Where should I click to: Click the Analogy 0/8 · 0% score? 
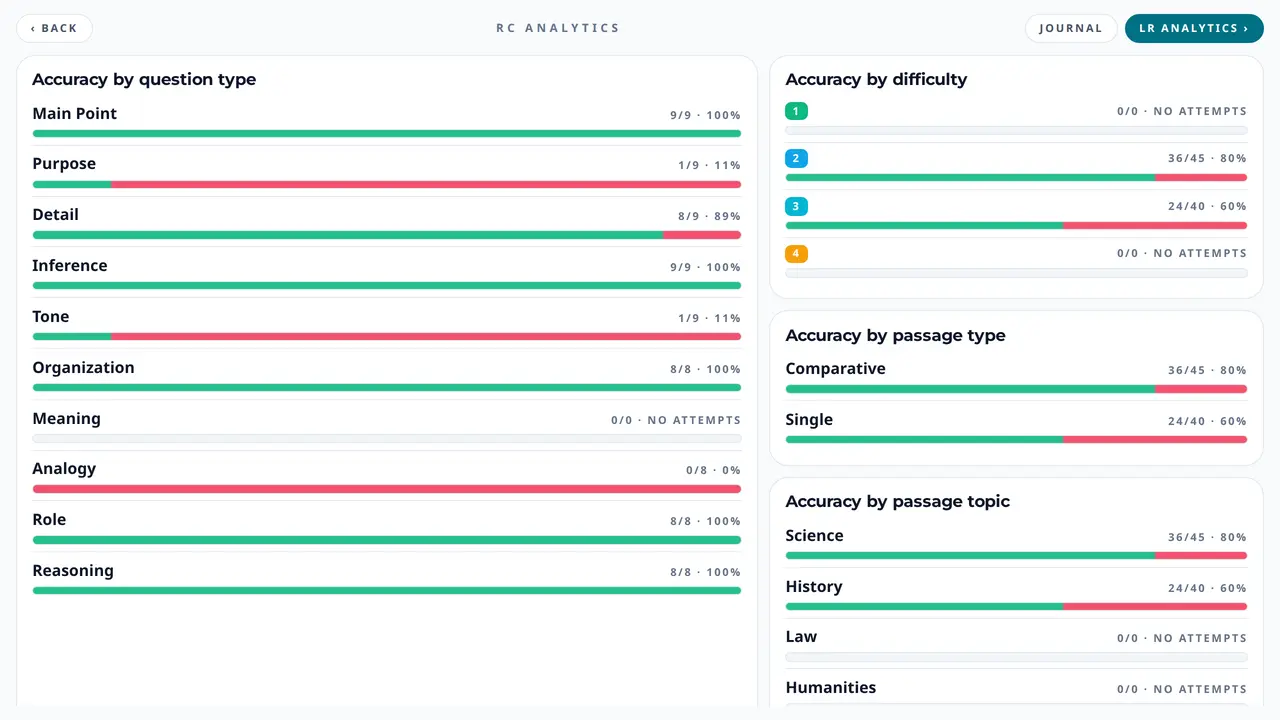(713, 470)
